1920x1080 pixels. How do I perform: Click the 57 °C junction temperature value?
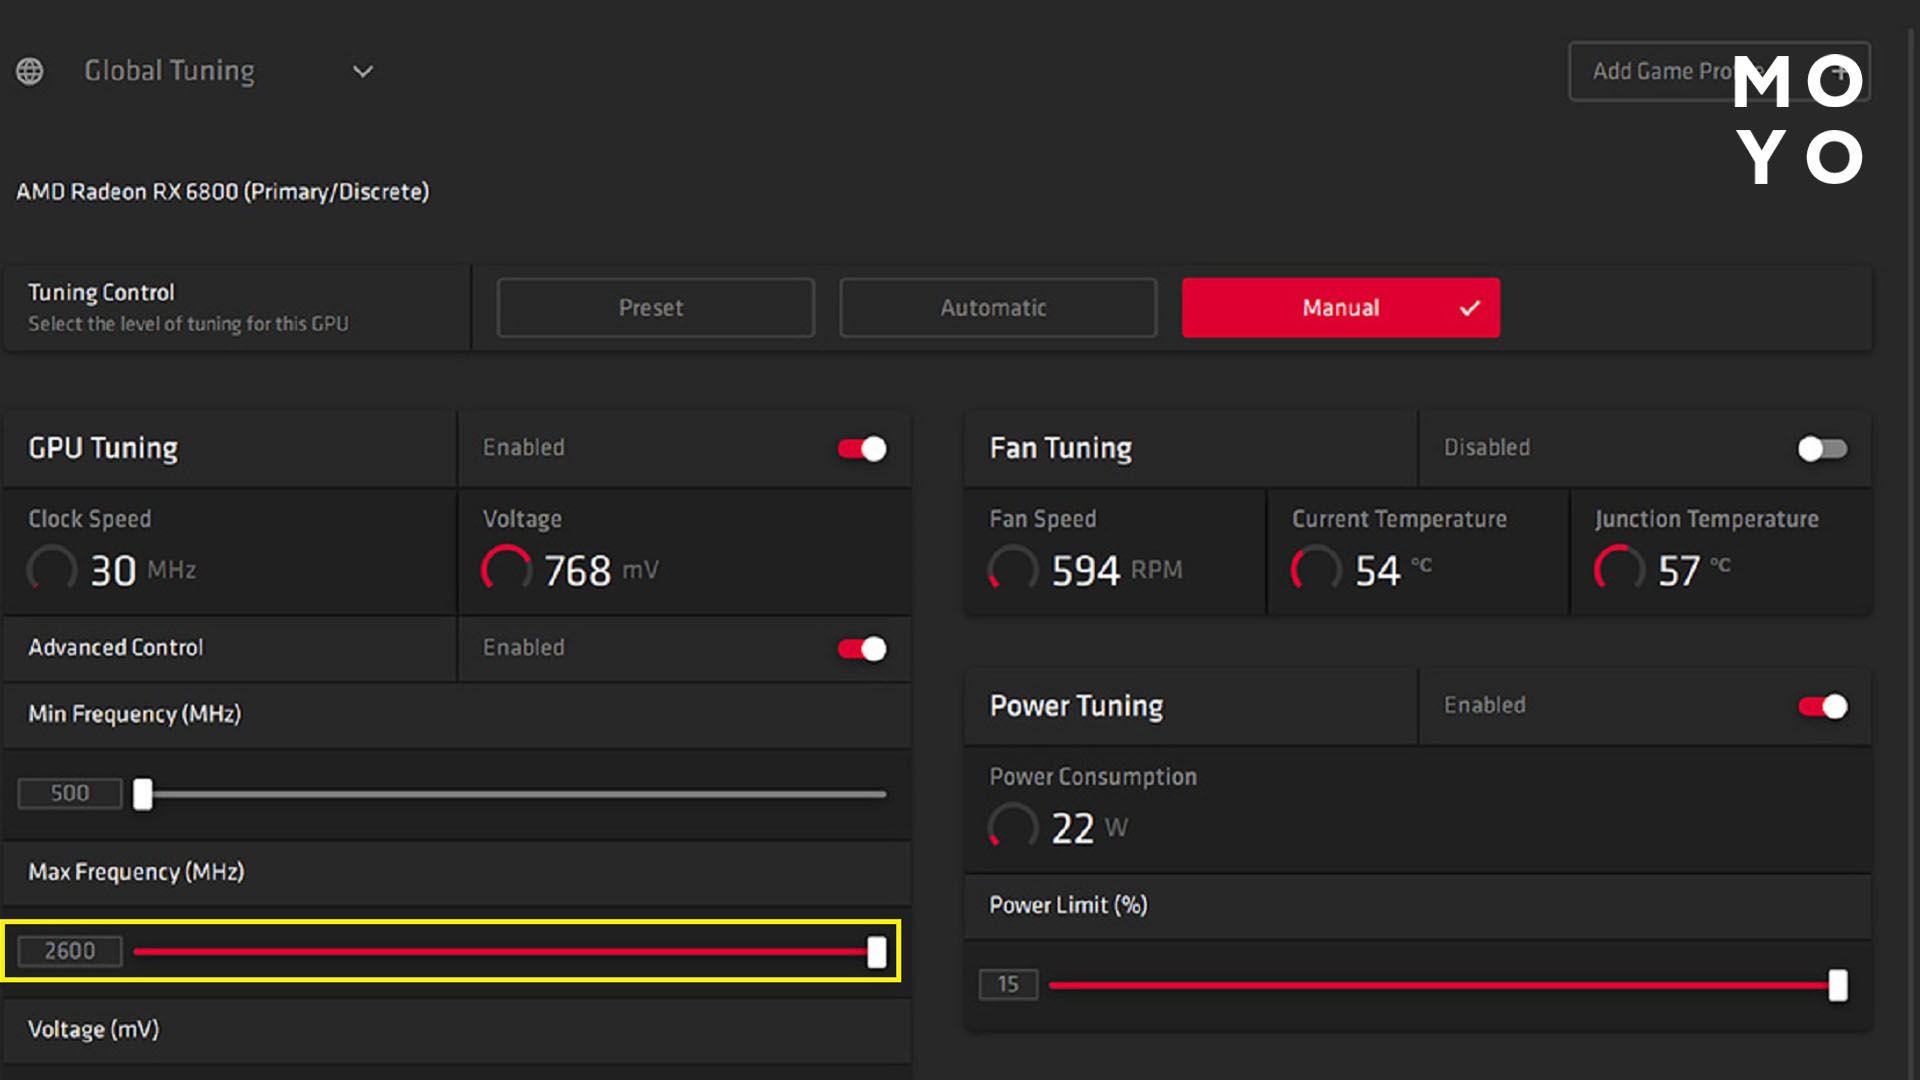coord(1695,571)
